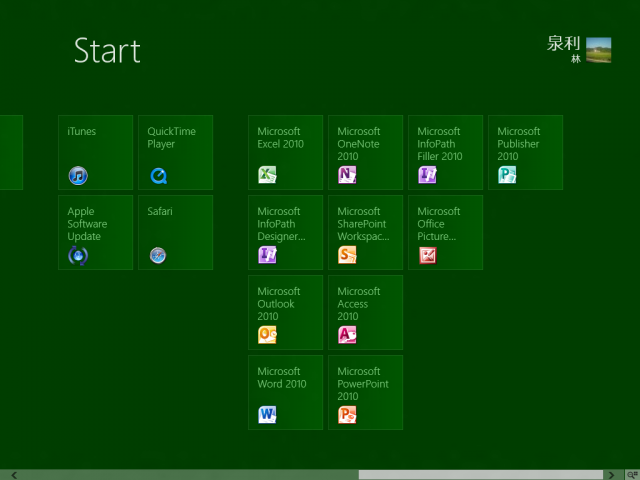
Task: Select the Microsoft Excel 2010 label
Action: tap(280, 138)
